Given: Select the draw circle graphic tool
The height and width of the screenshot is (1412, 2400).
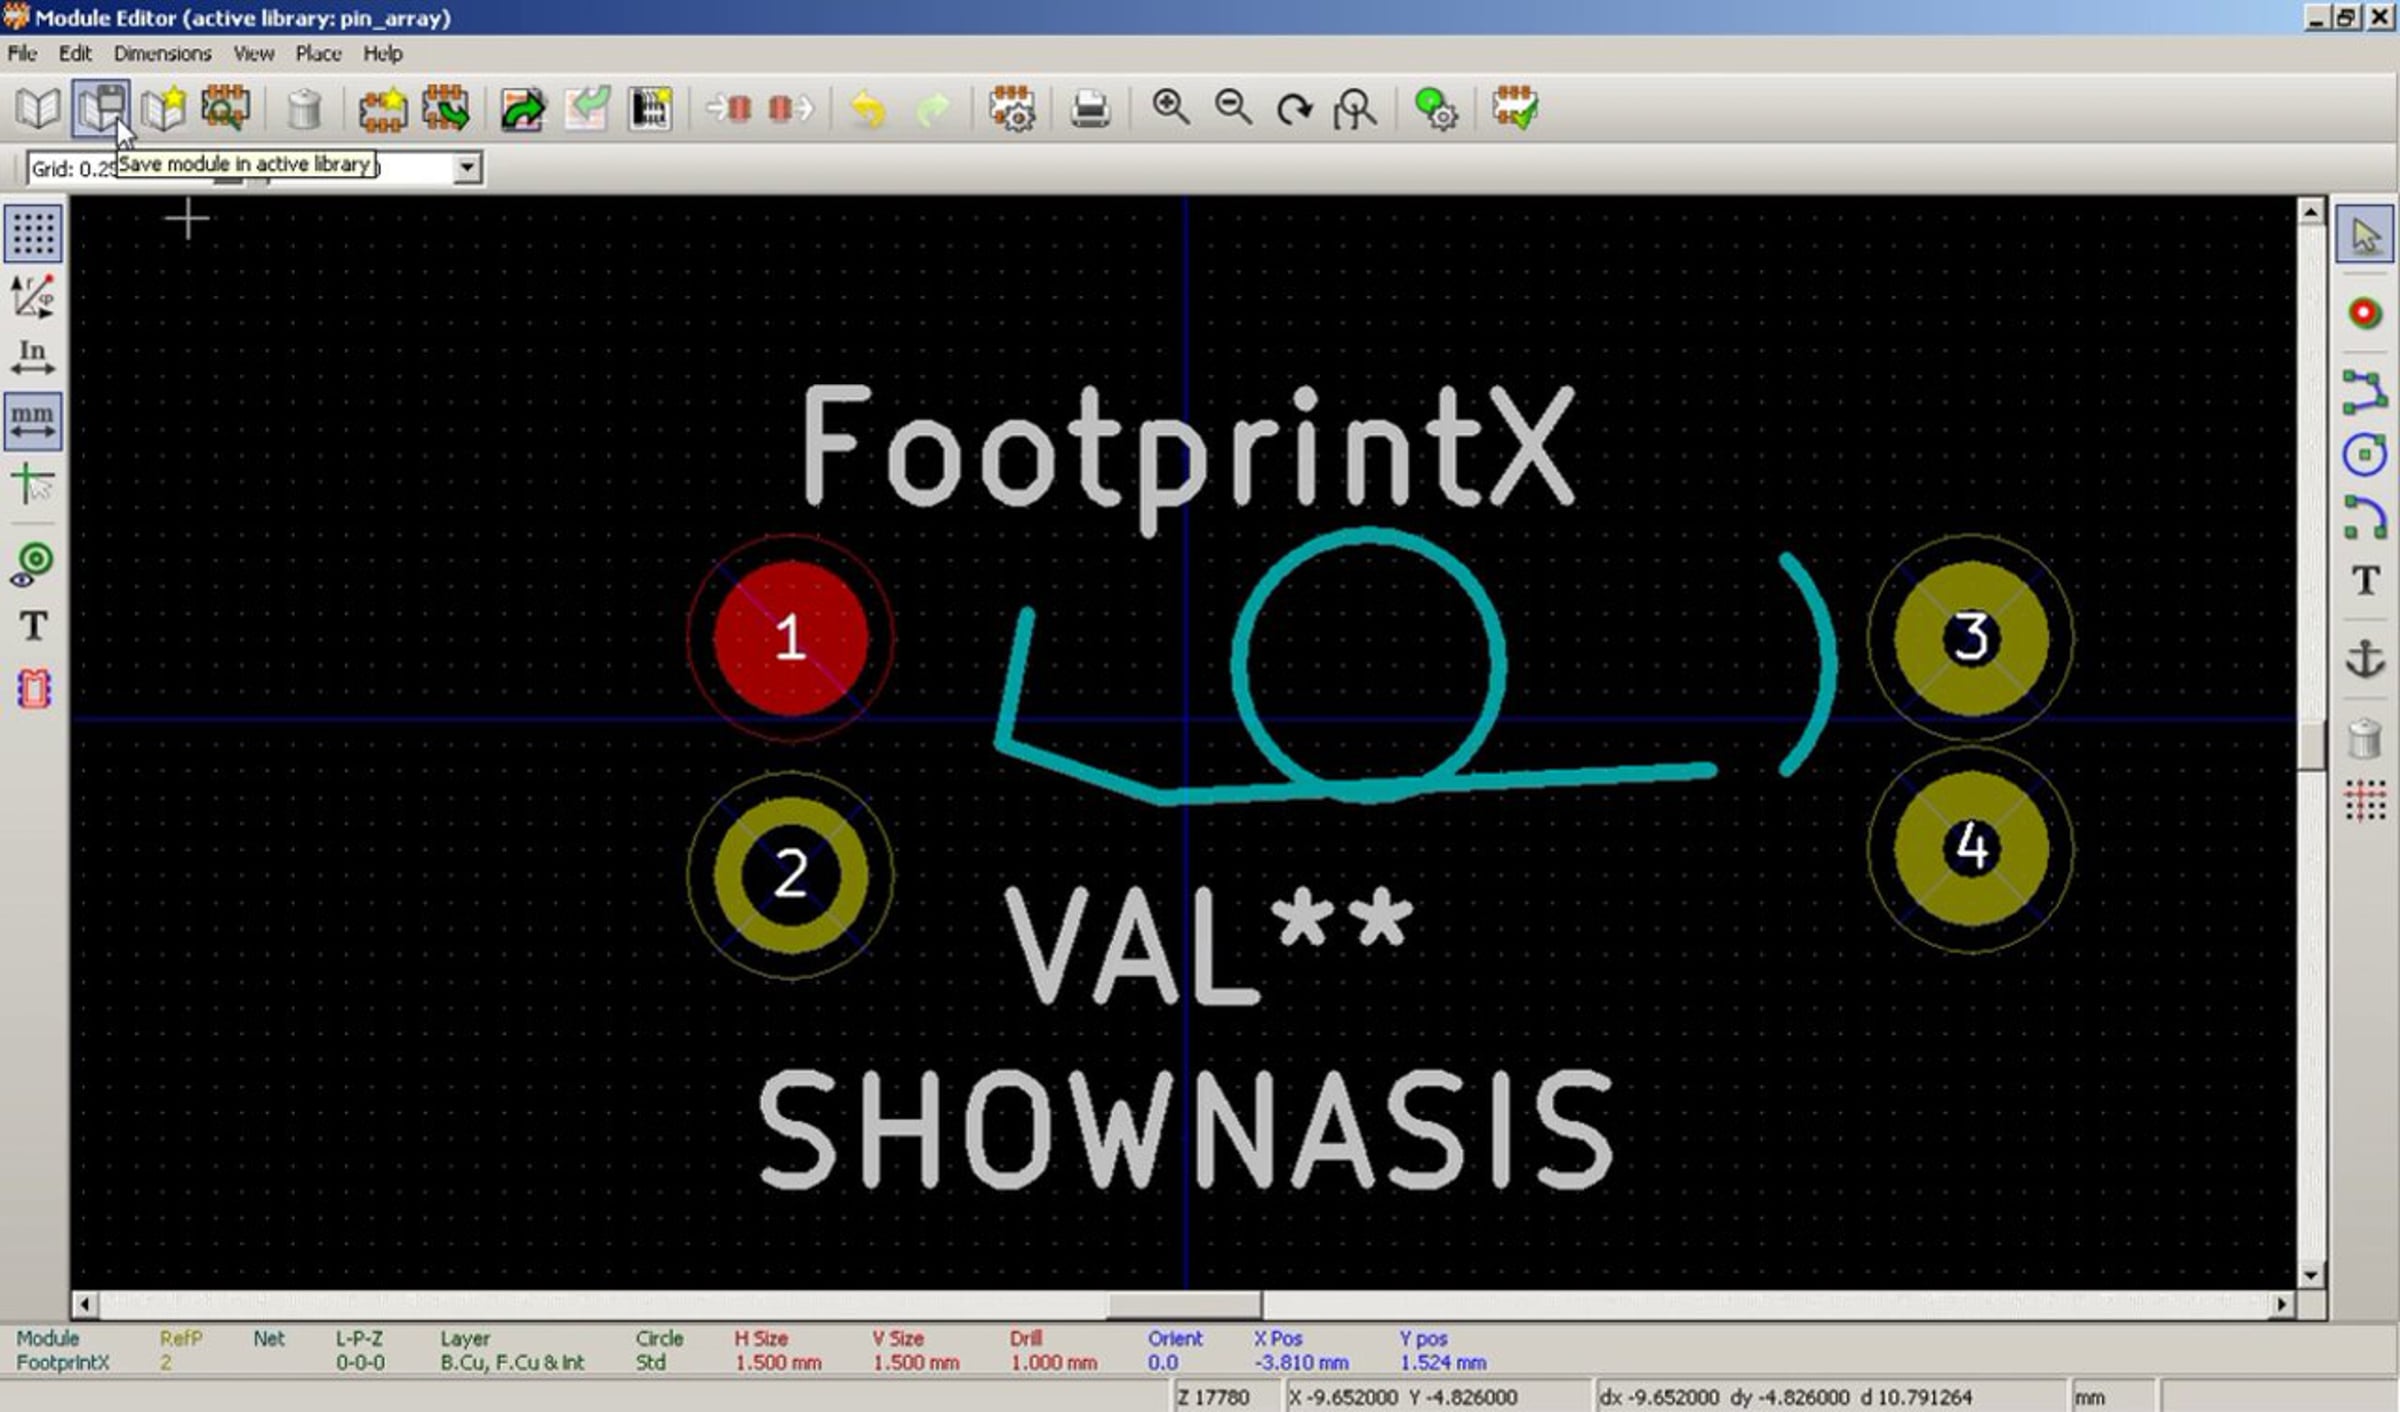Looking at the screenshot, I should pyautogui.click(x=2364, y=455).
